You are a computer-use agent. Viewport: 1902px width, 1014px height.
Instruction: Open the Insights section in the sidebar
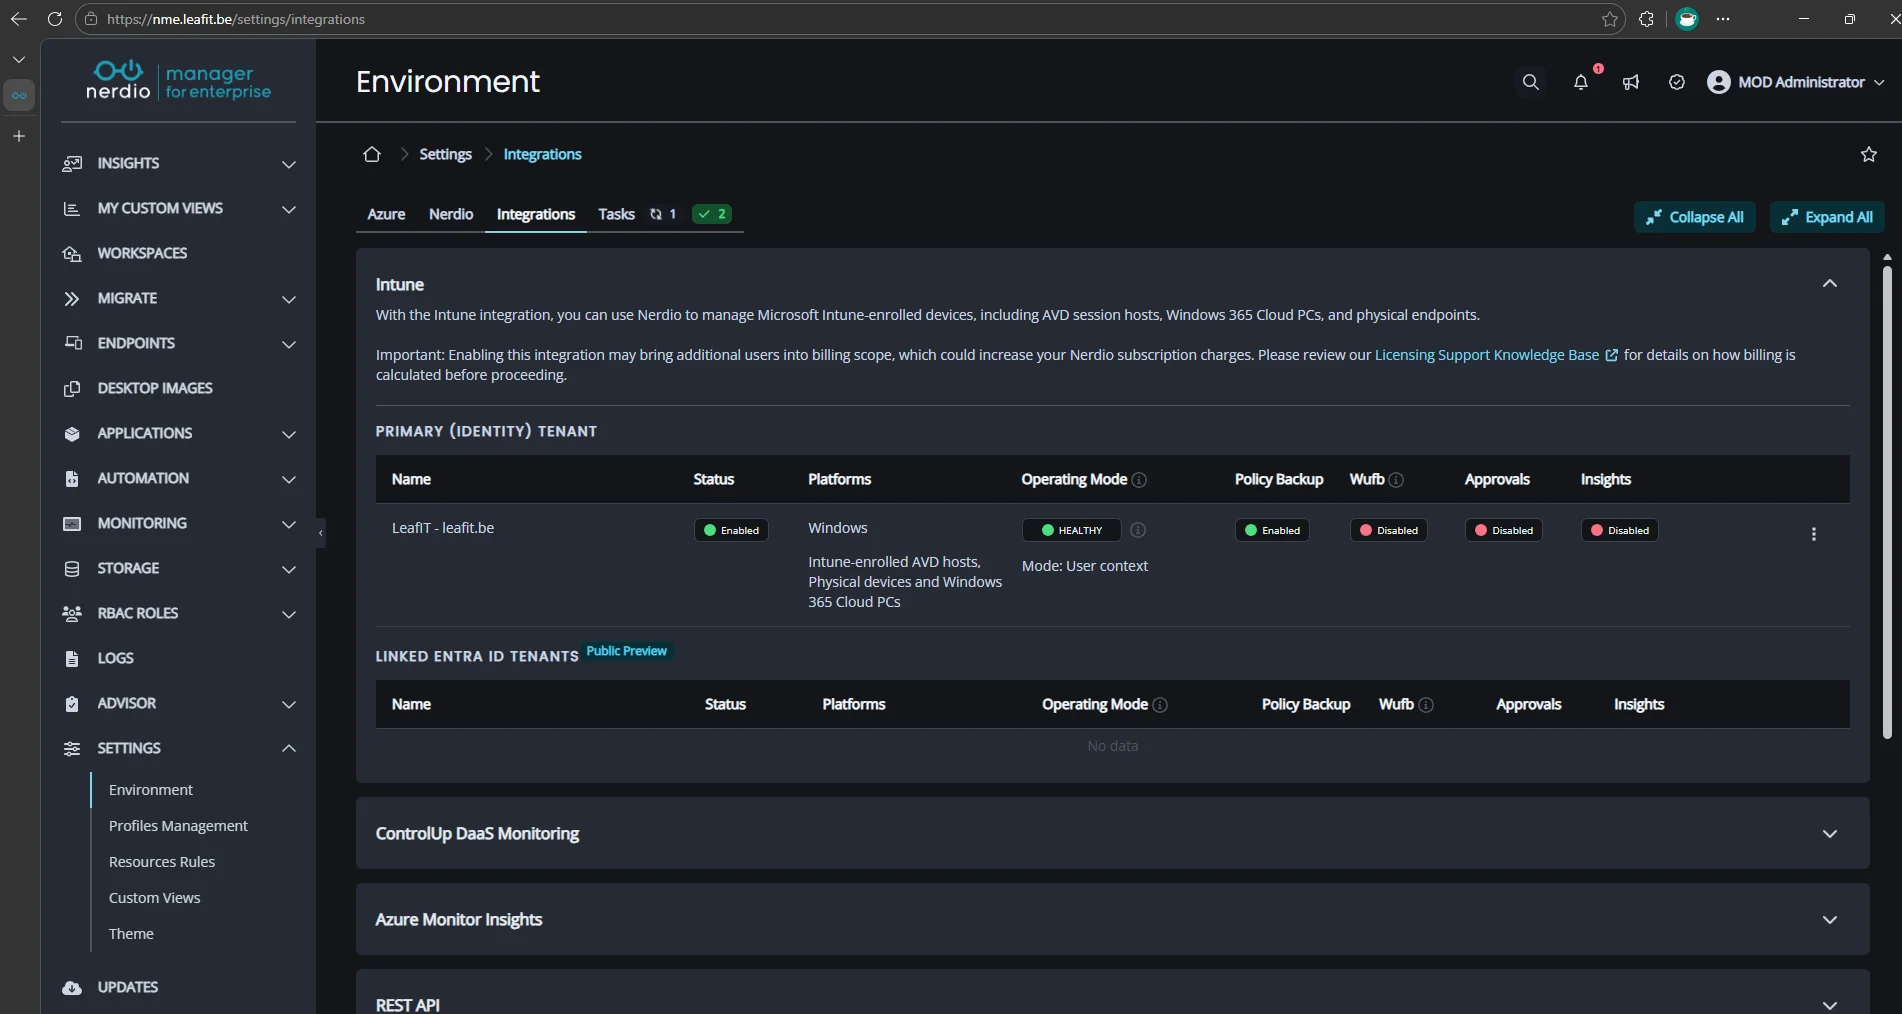[x=129, y=163]
